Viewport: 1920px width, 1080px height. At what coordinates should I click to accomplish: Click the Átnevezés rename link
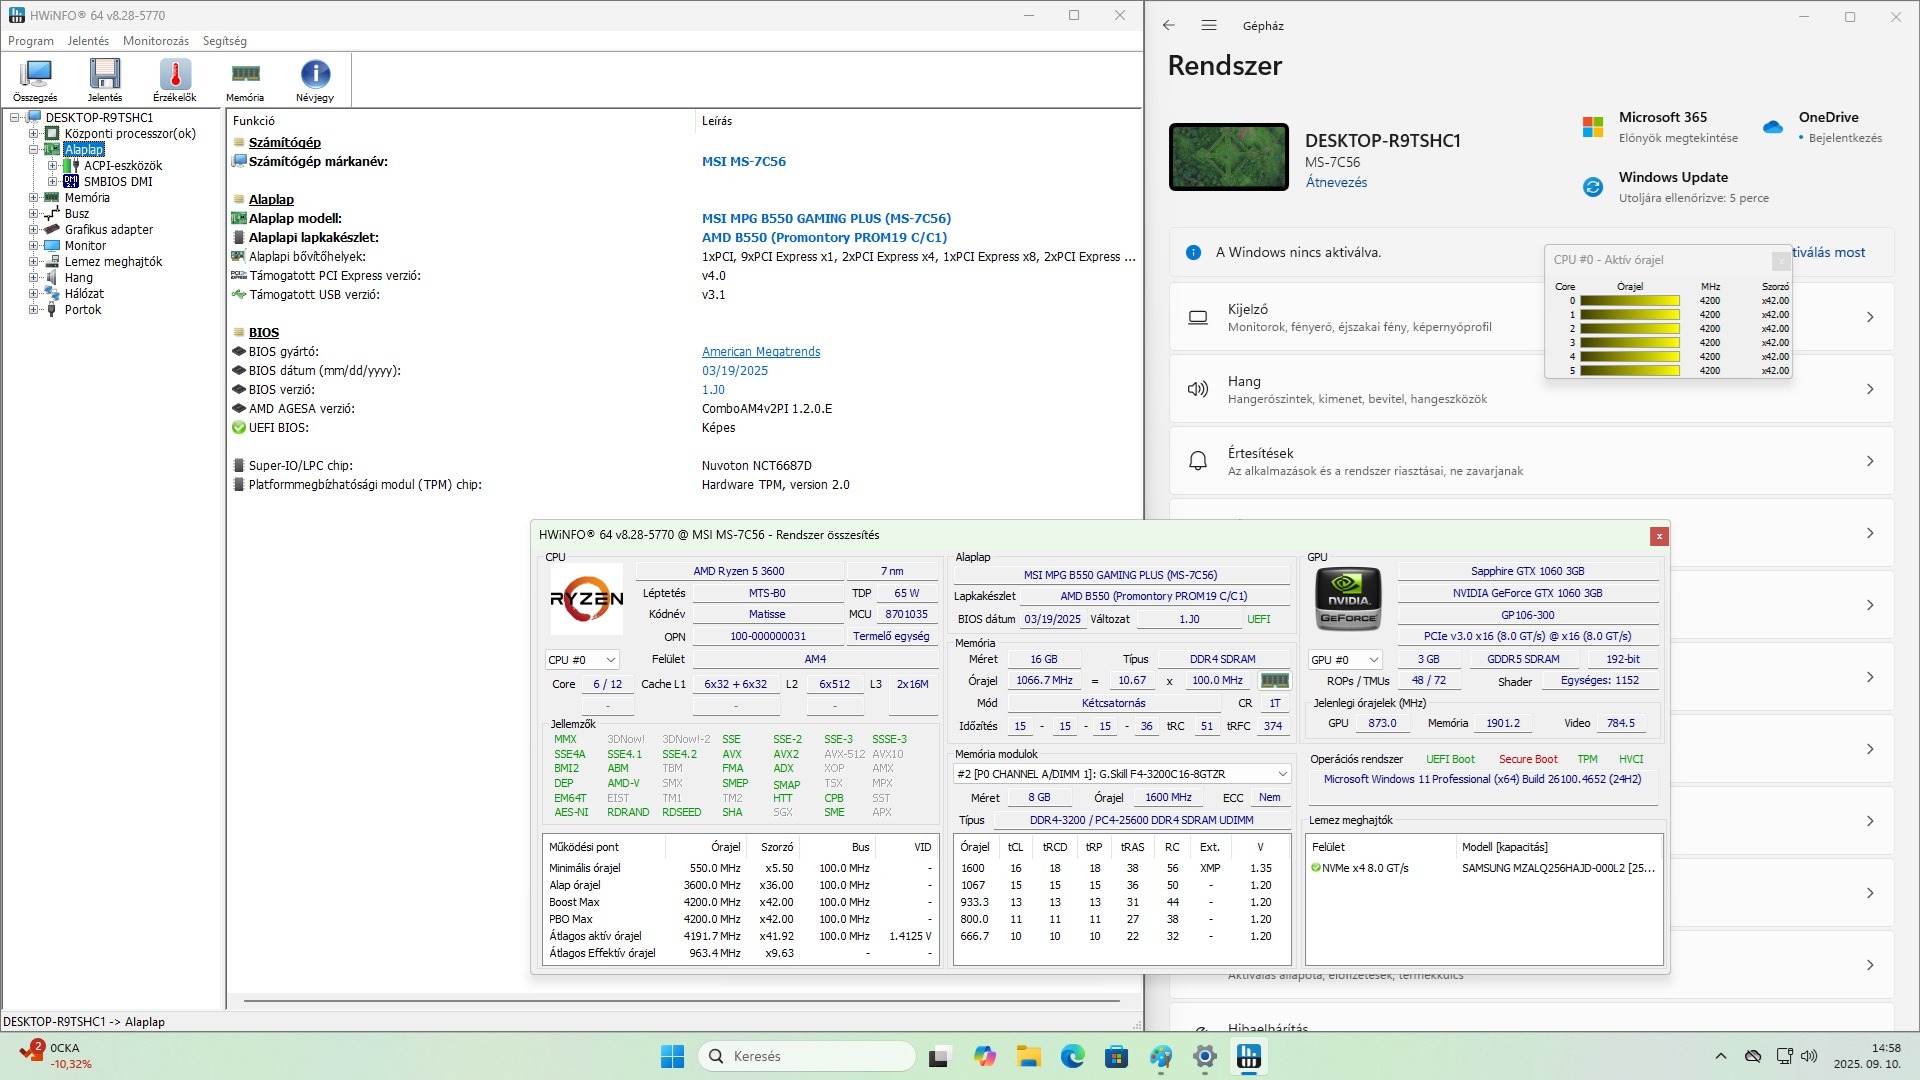point(1336,182)
